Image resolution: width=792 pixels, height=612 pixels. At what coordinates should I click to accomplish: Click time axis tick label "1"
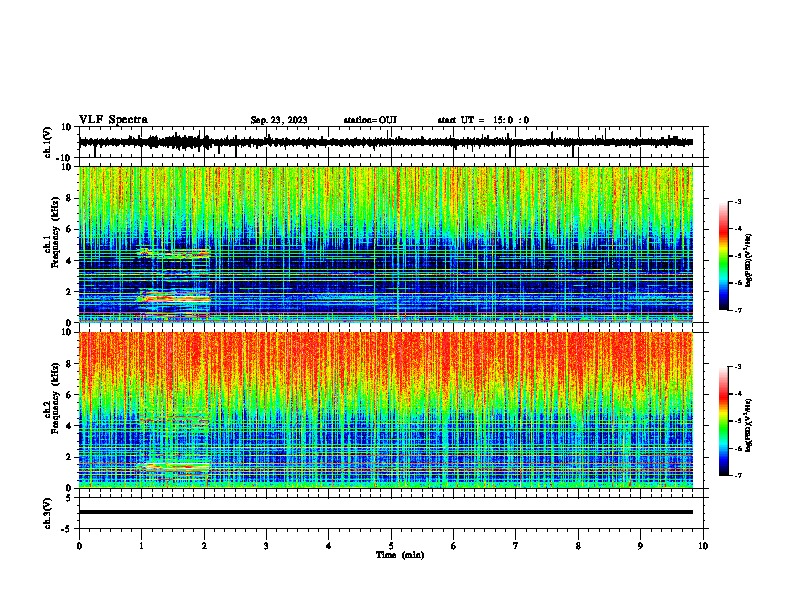tap(141, 546)
